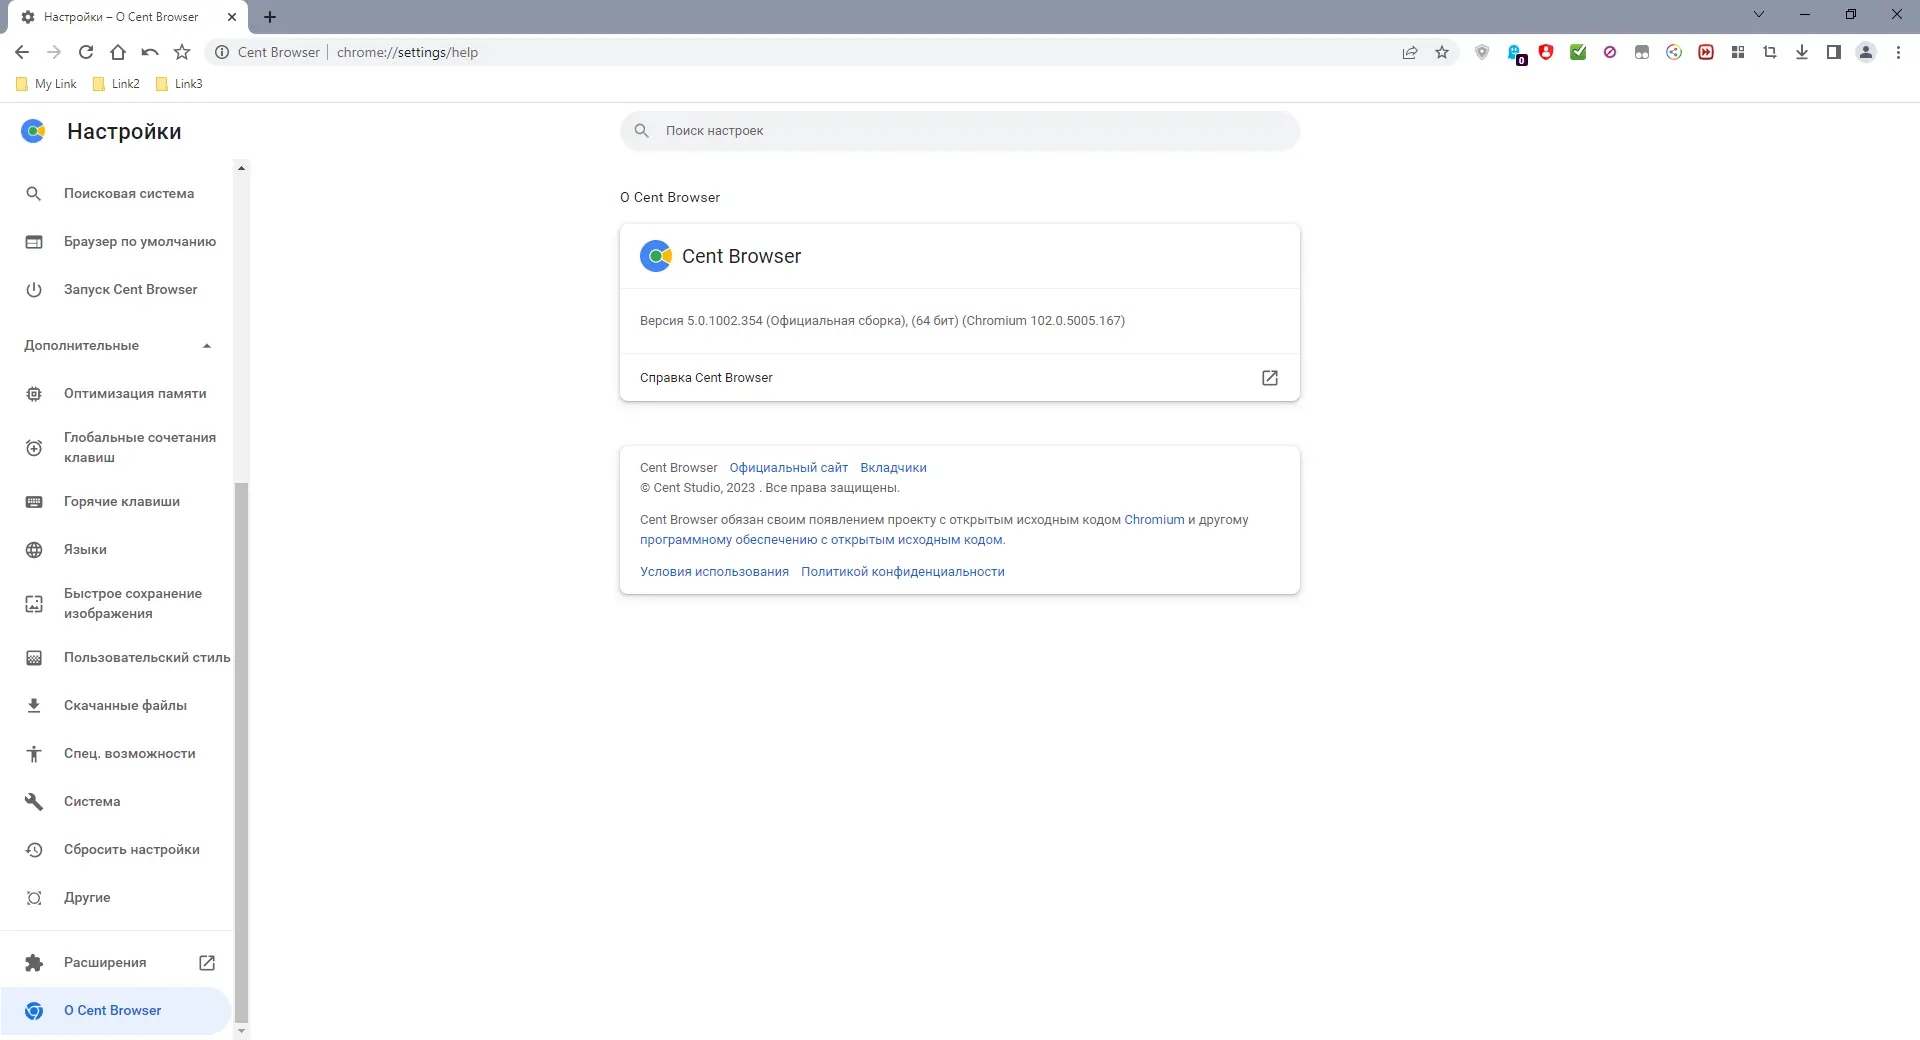Open downloads via the download arrow icon
The height and width of the screenshot is (1040, 1920).
[1802, 52]
